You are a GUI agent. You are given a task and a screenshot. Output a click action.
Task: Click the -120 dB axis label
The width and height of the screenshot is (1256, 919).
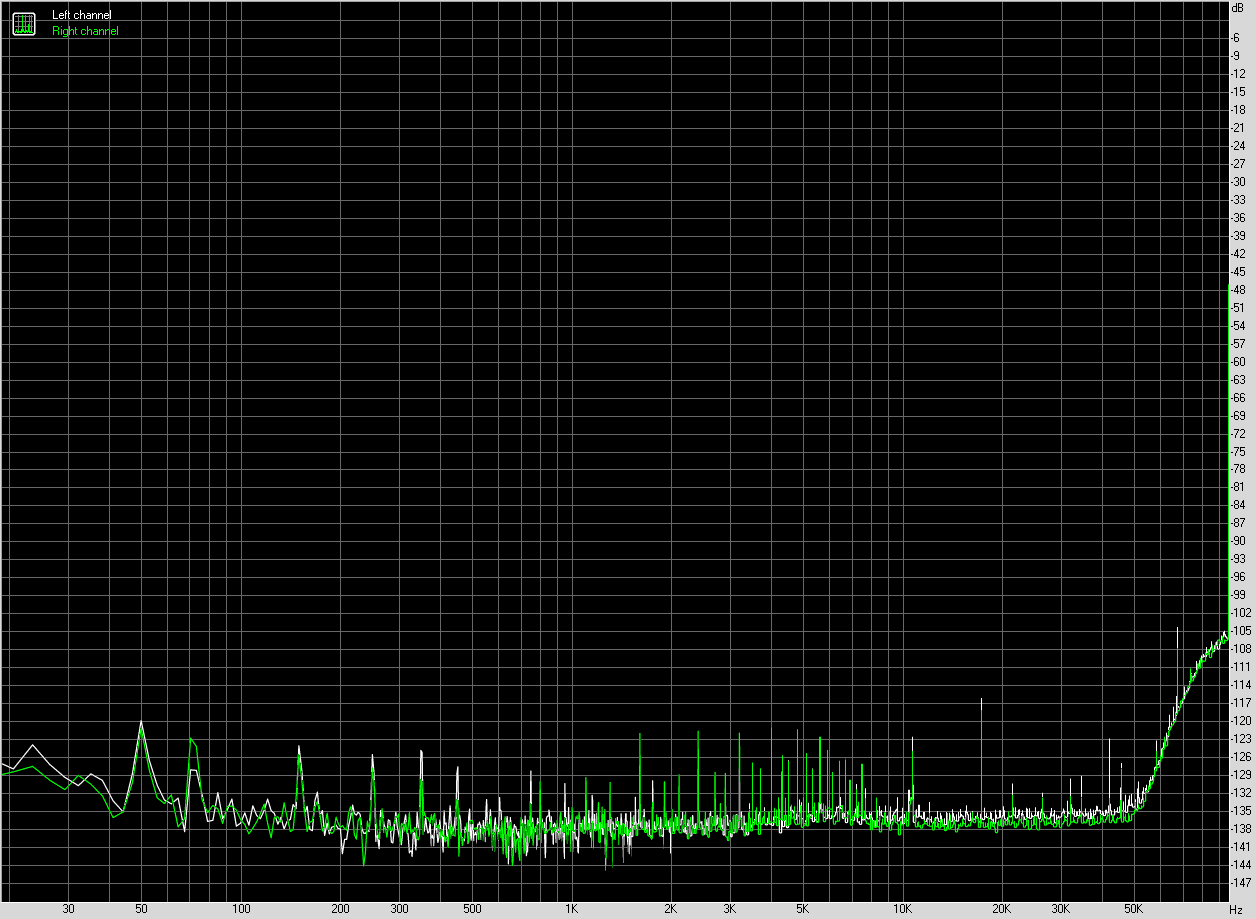tap(1241, 721)
